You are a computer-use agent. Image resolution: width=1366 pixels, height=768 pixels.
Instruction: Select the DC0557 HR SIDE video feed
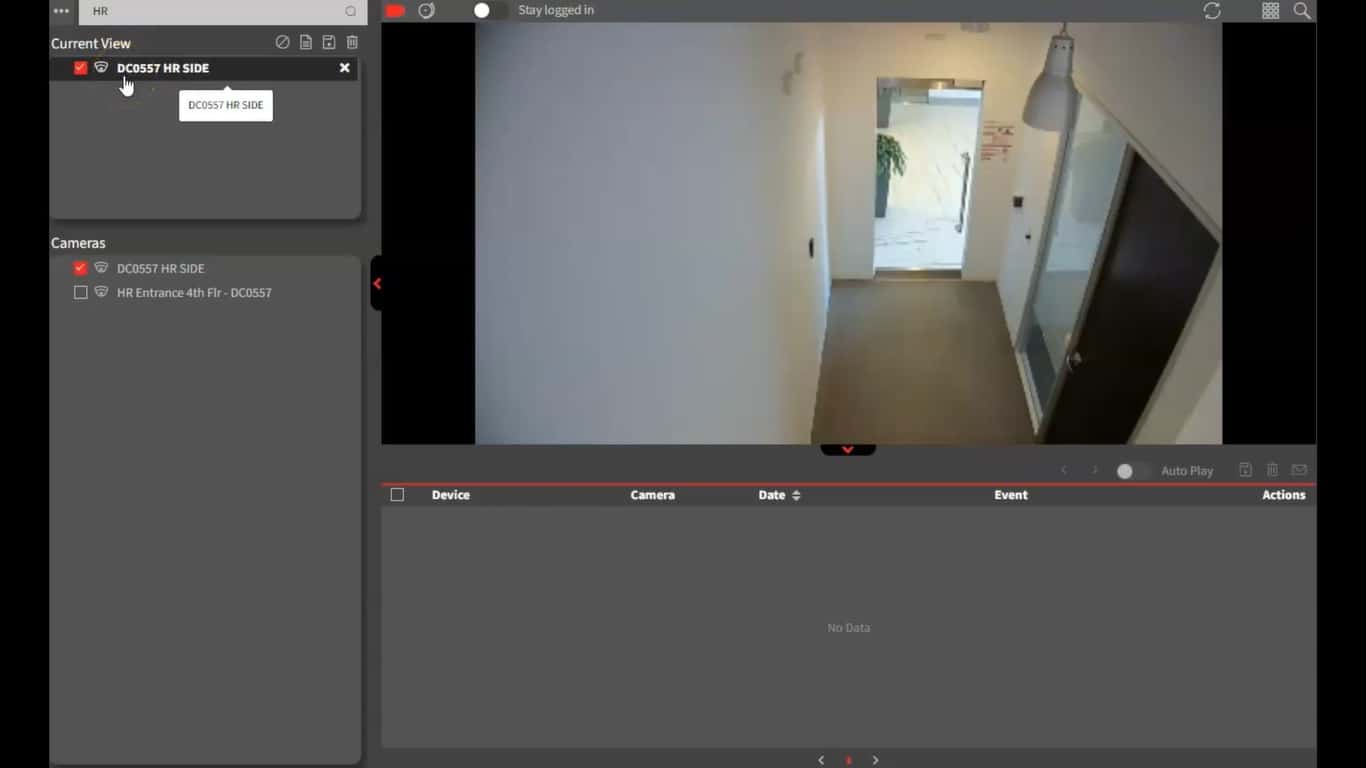click(x=848, y=233)
